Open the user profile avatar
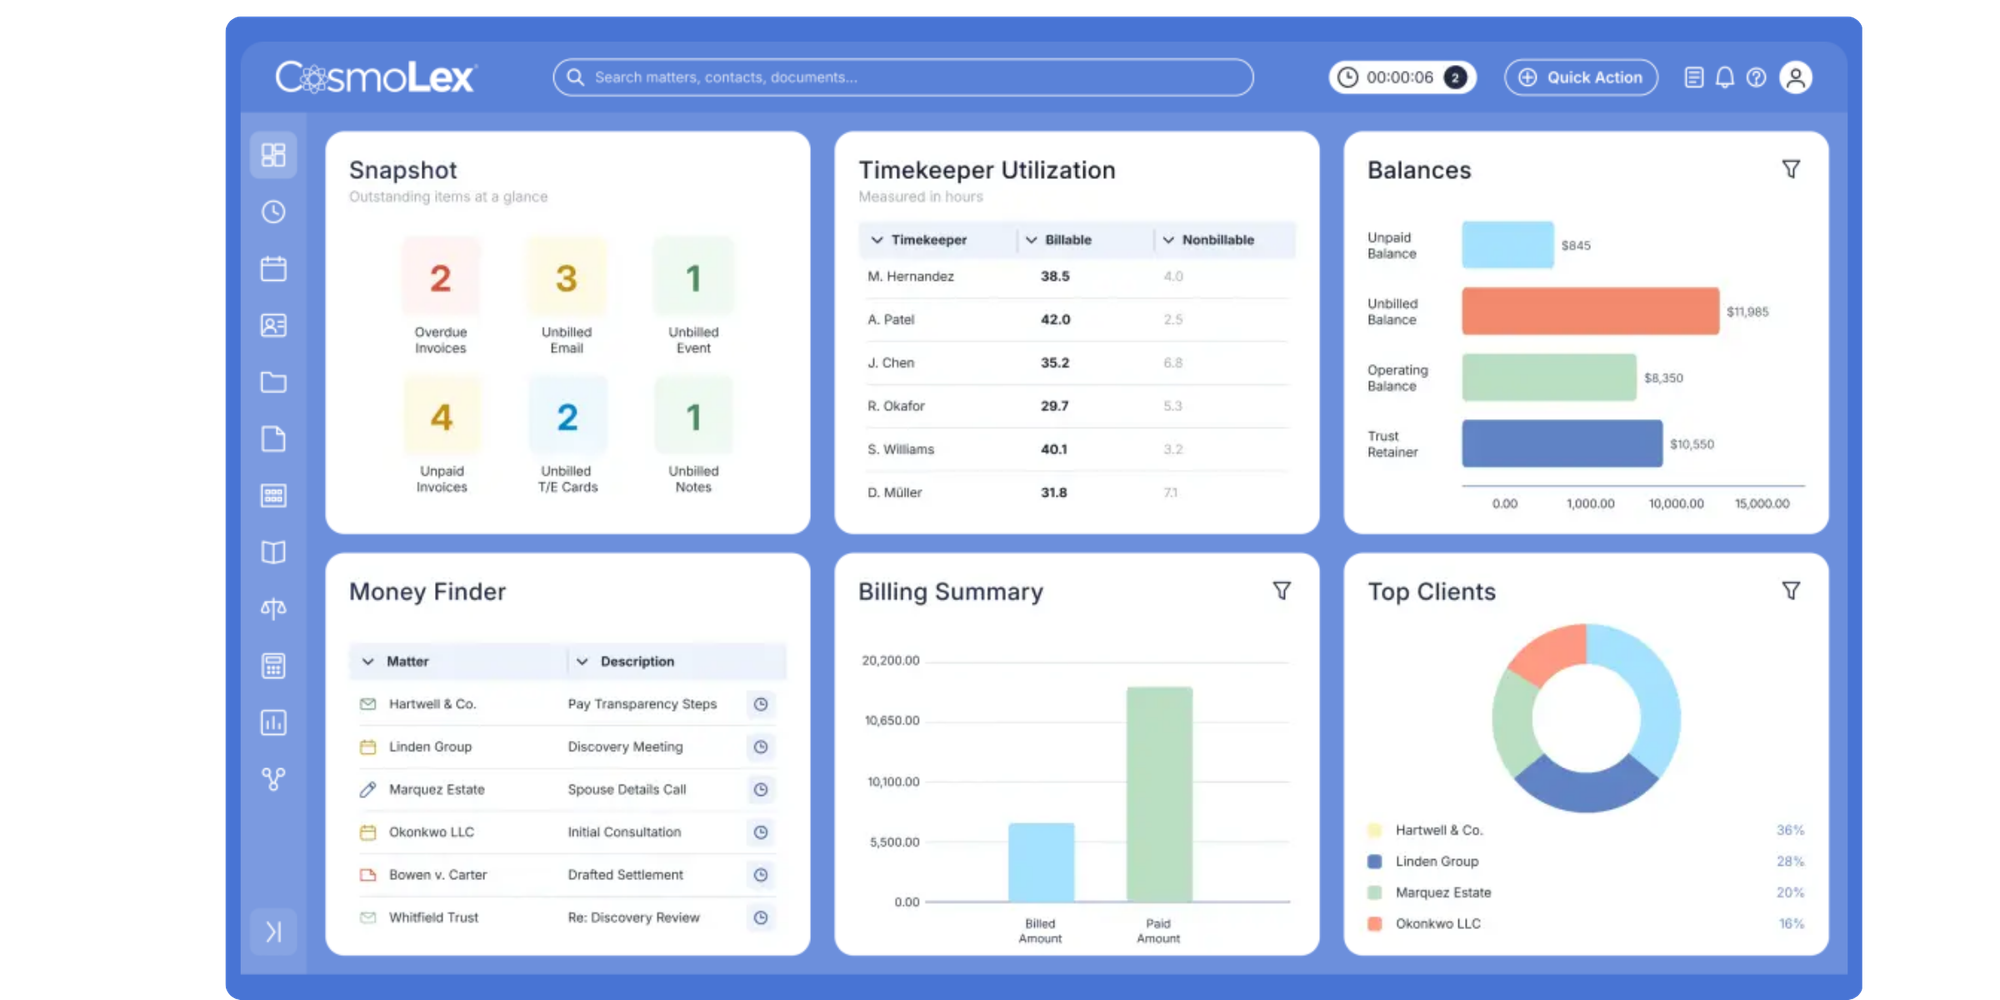Viewport: 2000px width, 1000px height. (x=1796, y=77)
